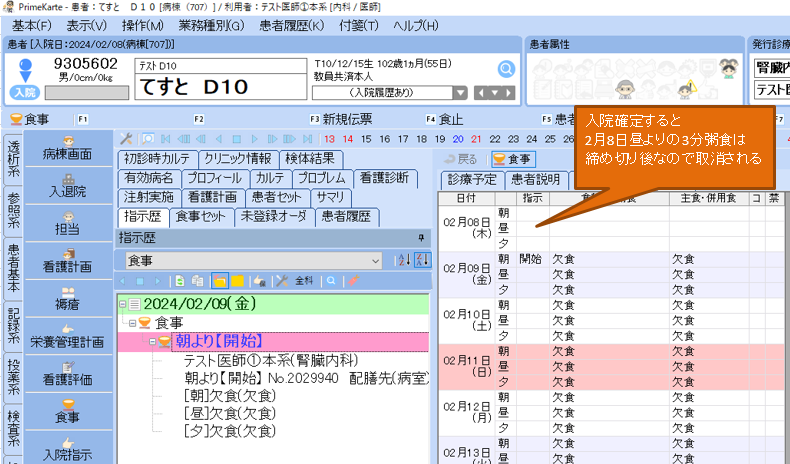Click the copy documents icon in 指示歴 toolbar
790x464 pixels.
197,281
